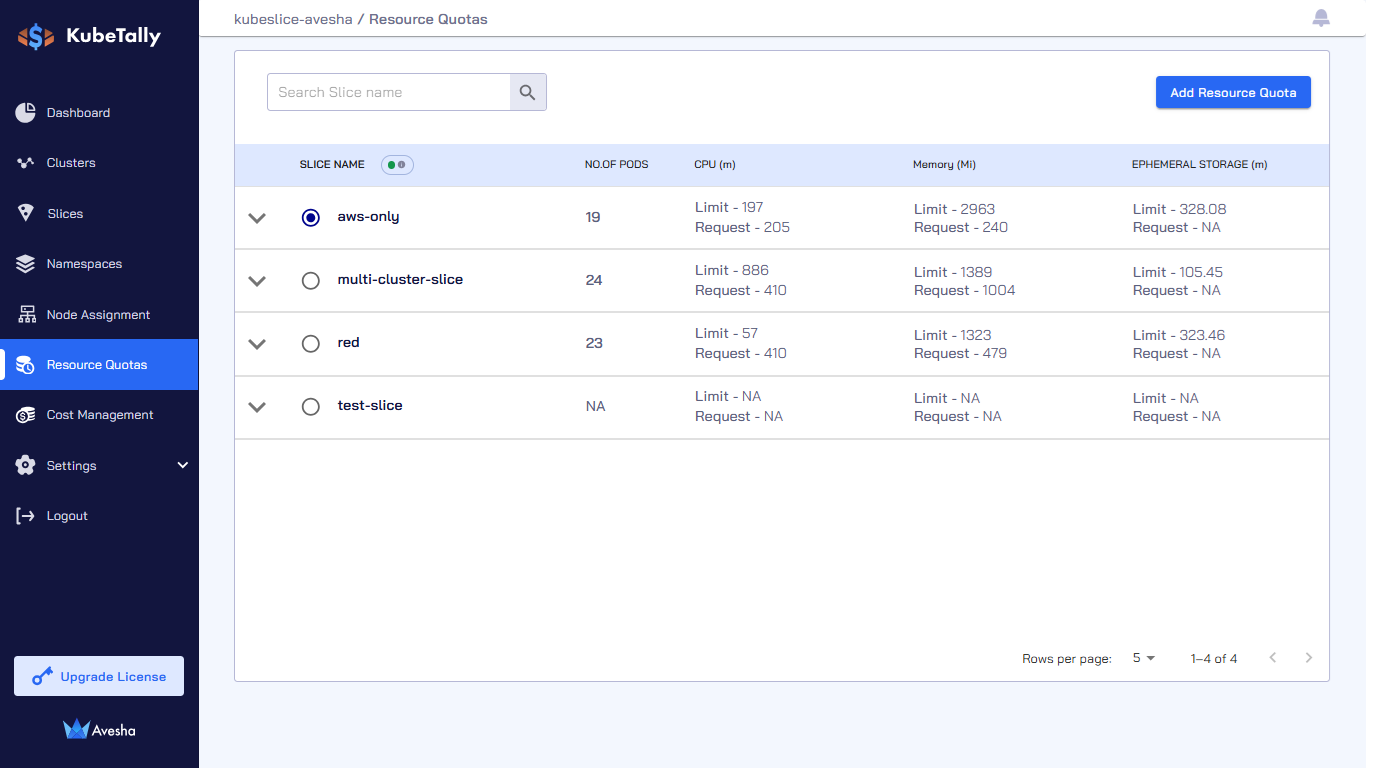Expand the multi-cluster-slice row
This screenshot has width=1375, height=782.
[257, 281]
